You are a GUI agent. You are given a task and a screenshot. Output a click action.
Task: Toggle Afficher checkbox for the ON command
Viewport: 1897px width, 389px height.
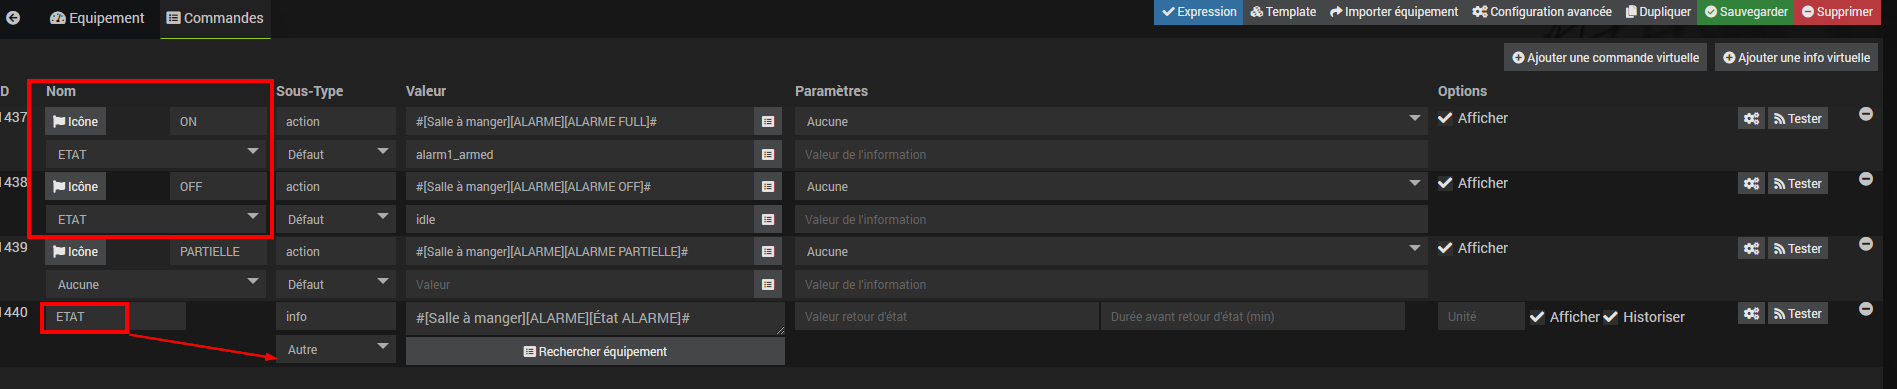[1445, 118]
